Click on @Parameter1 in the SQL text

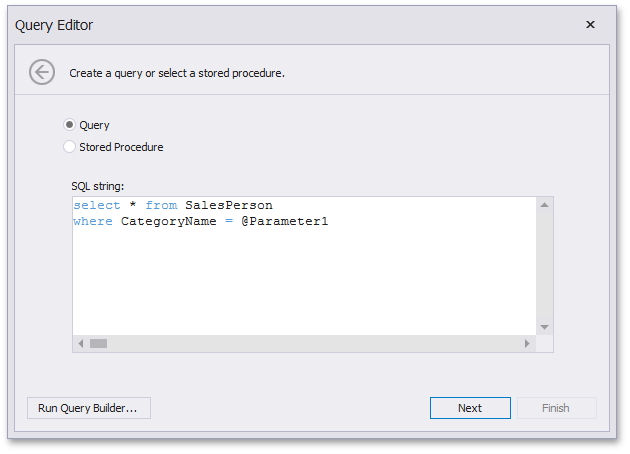[x=285, y=221]
